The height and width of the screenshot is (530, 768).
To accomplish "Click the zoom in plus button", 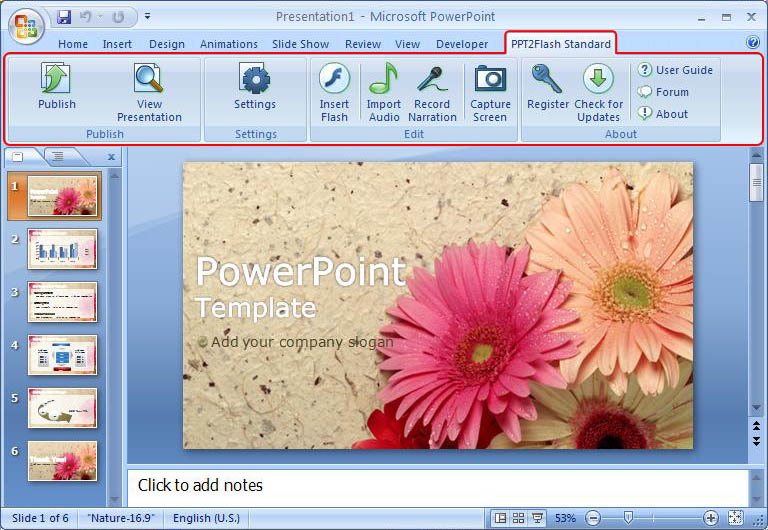I will (710, 518).
